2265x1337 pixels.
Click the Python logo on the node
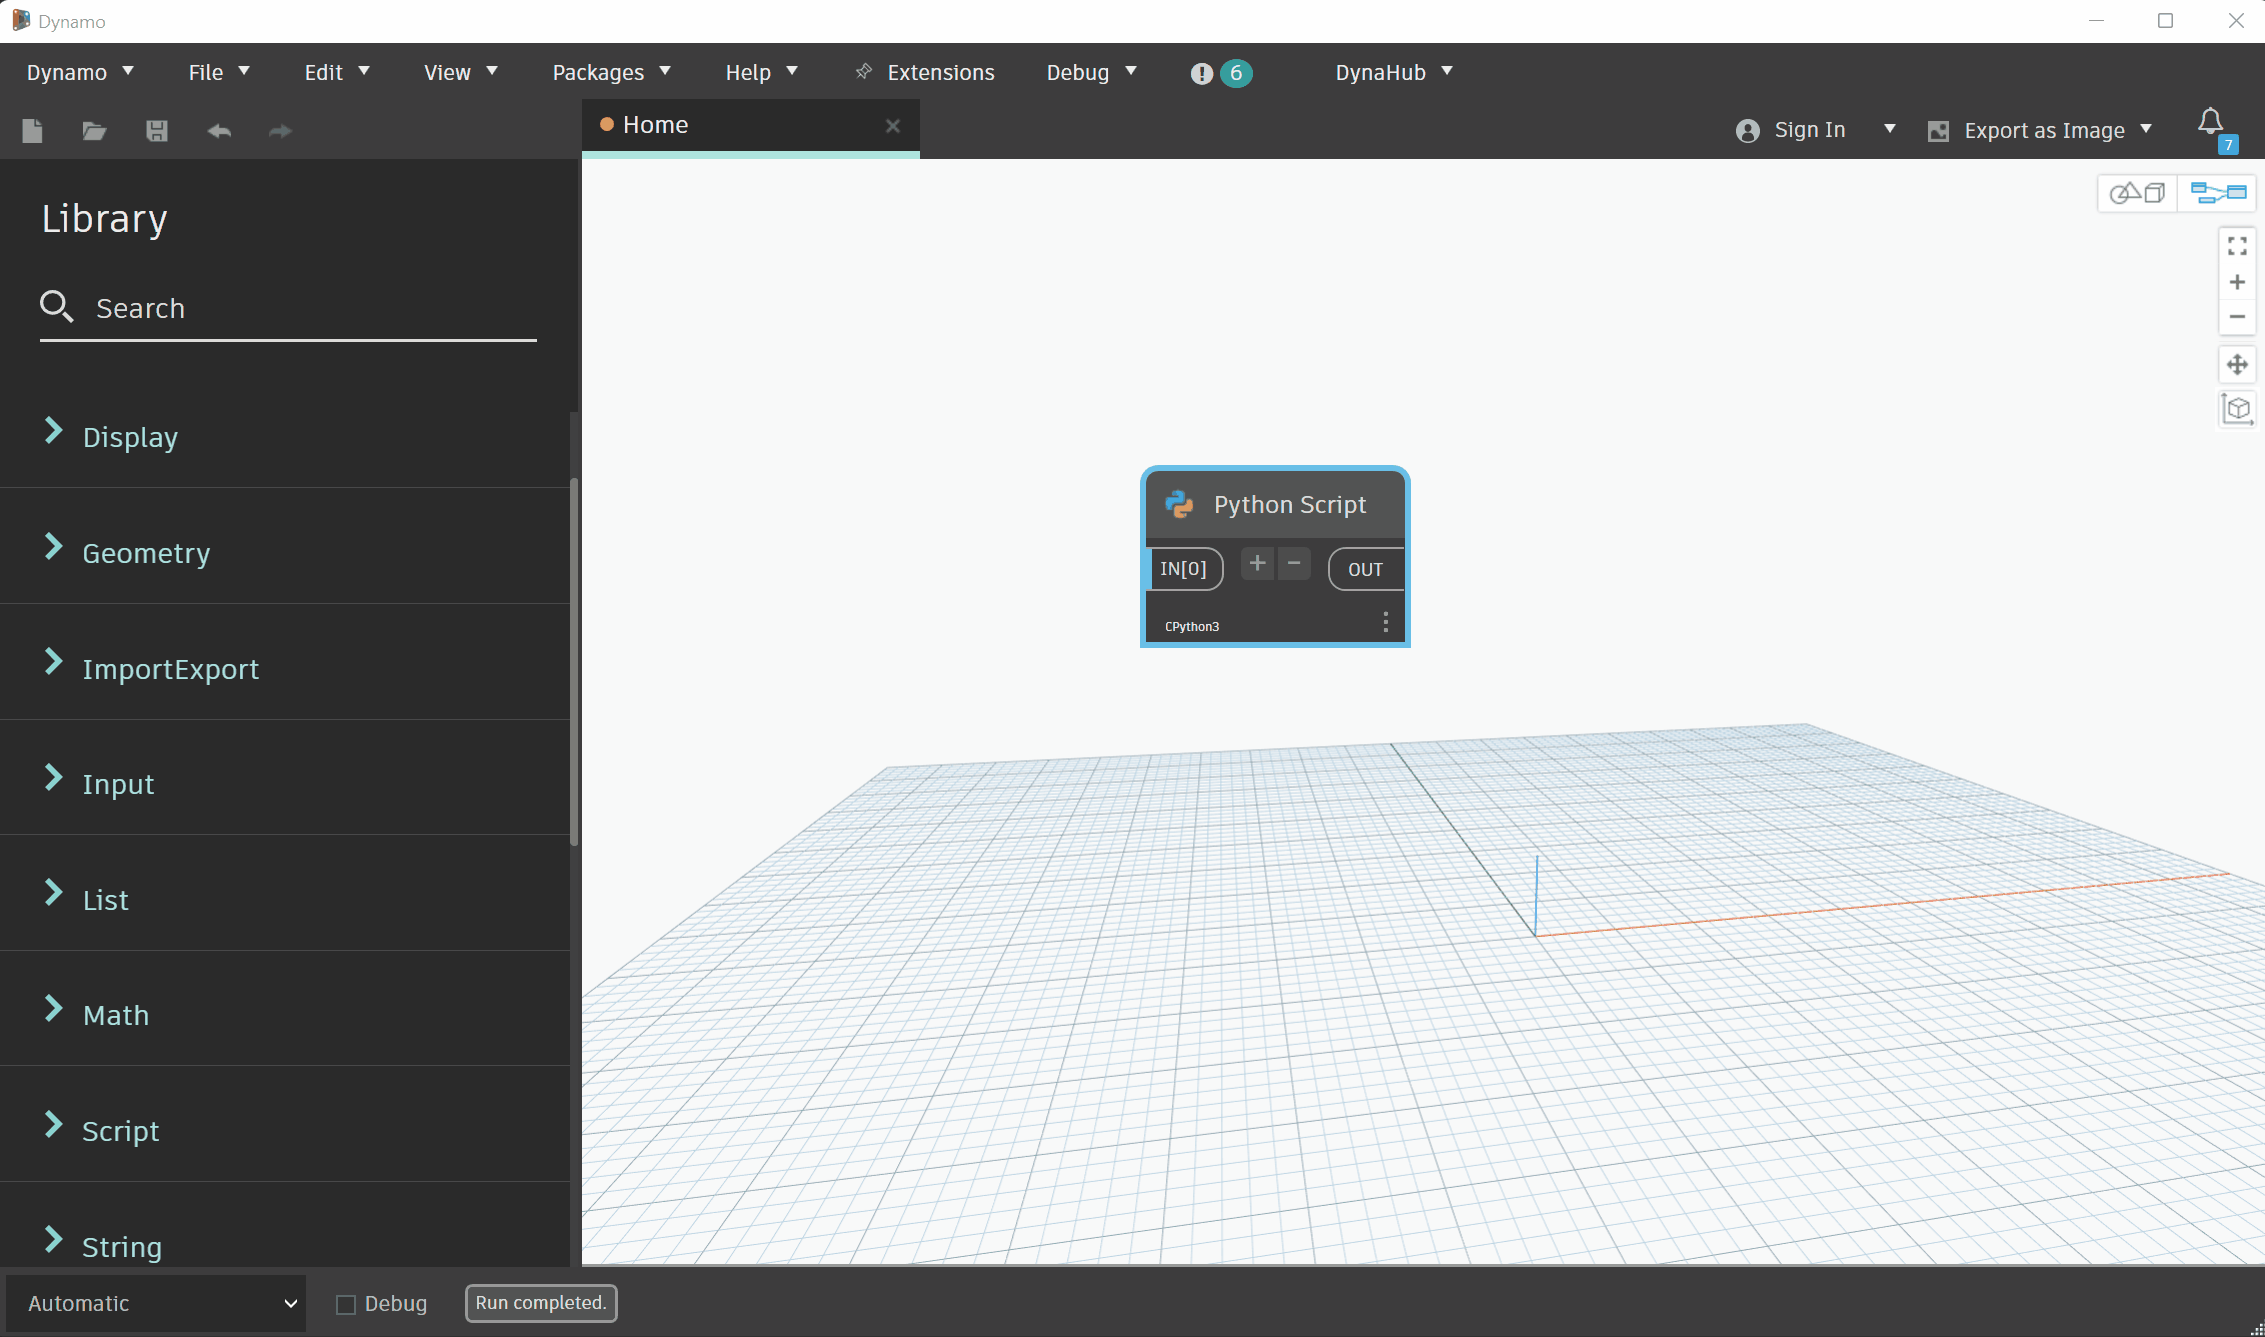pyautogui.click(x=1180, y=504)
